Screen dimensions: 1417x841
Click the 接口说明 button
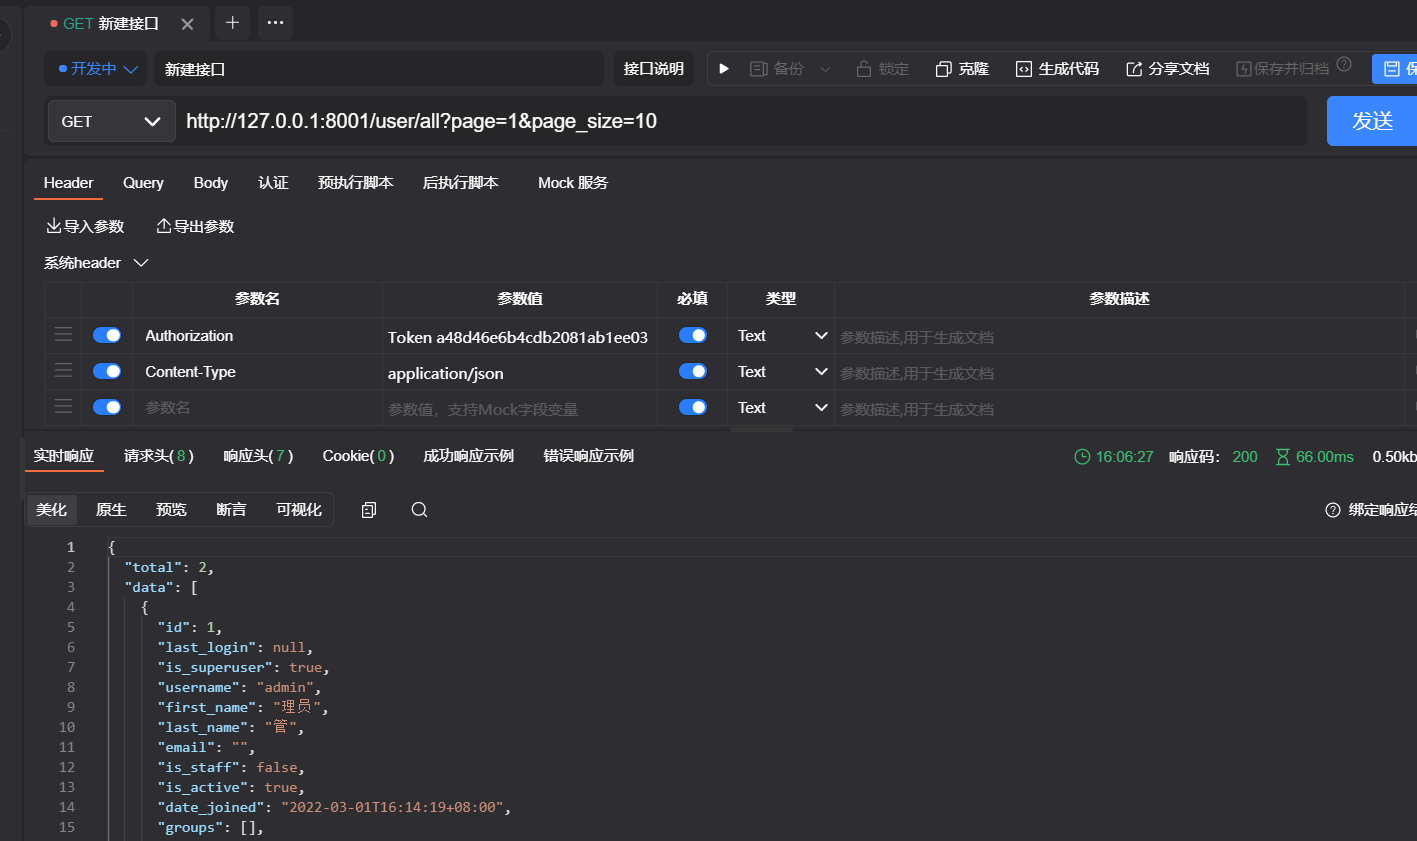[x=653, y=68]
